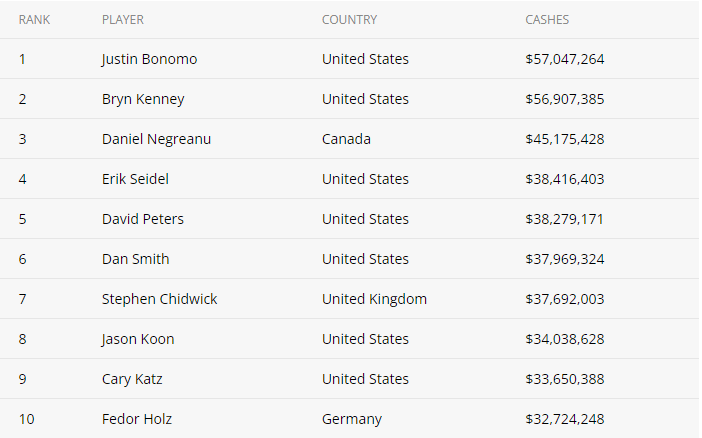702x438 pixels.
Task: Click the $57,047,264 cashes value
Action: coord(565,59)
